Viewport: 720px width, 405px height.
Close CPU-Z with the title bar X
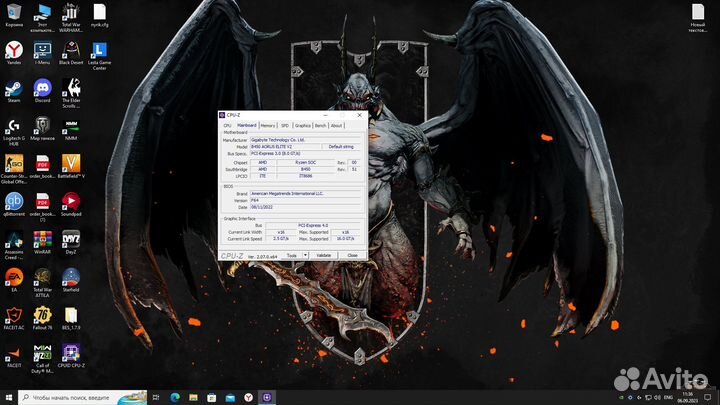[x=360, y=115]
